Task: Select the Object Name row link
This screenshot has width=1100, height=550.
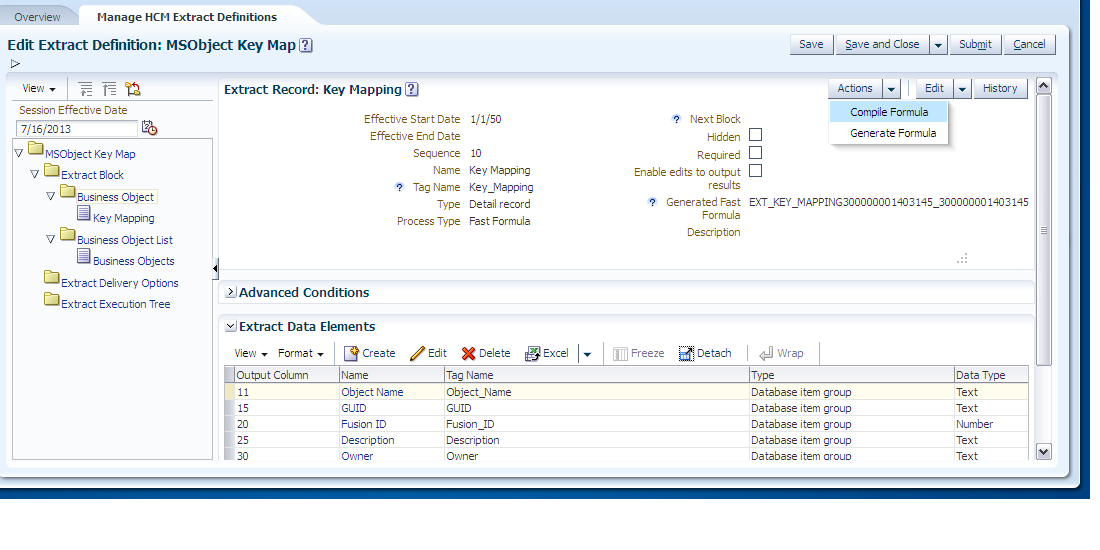Action: pyautogui.click(x=372, y=392)
